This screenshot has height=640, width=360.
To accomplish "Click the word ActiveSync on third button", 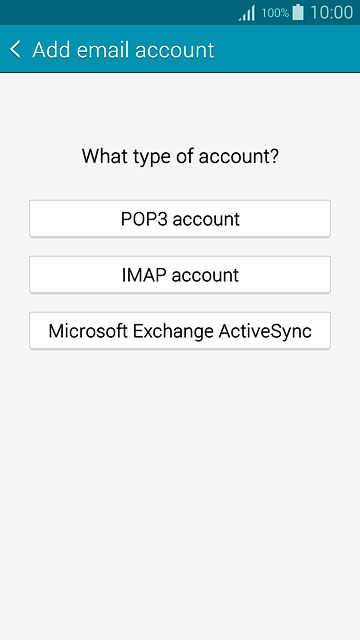I will [265, 331].
